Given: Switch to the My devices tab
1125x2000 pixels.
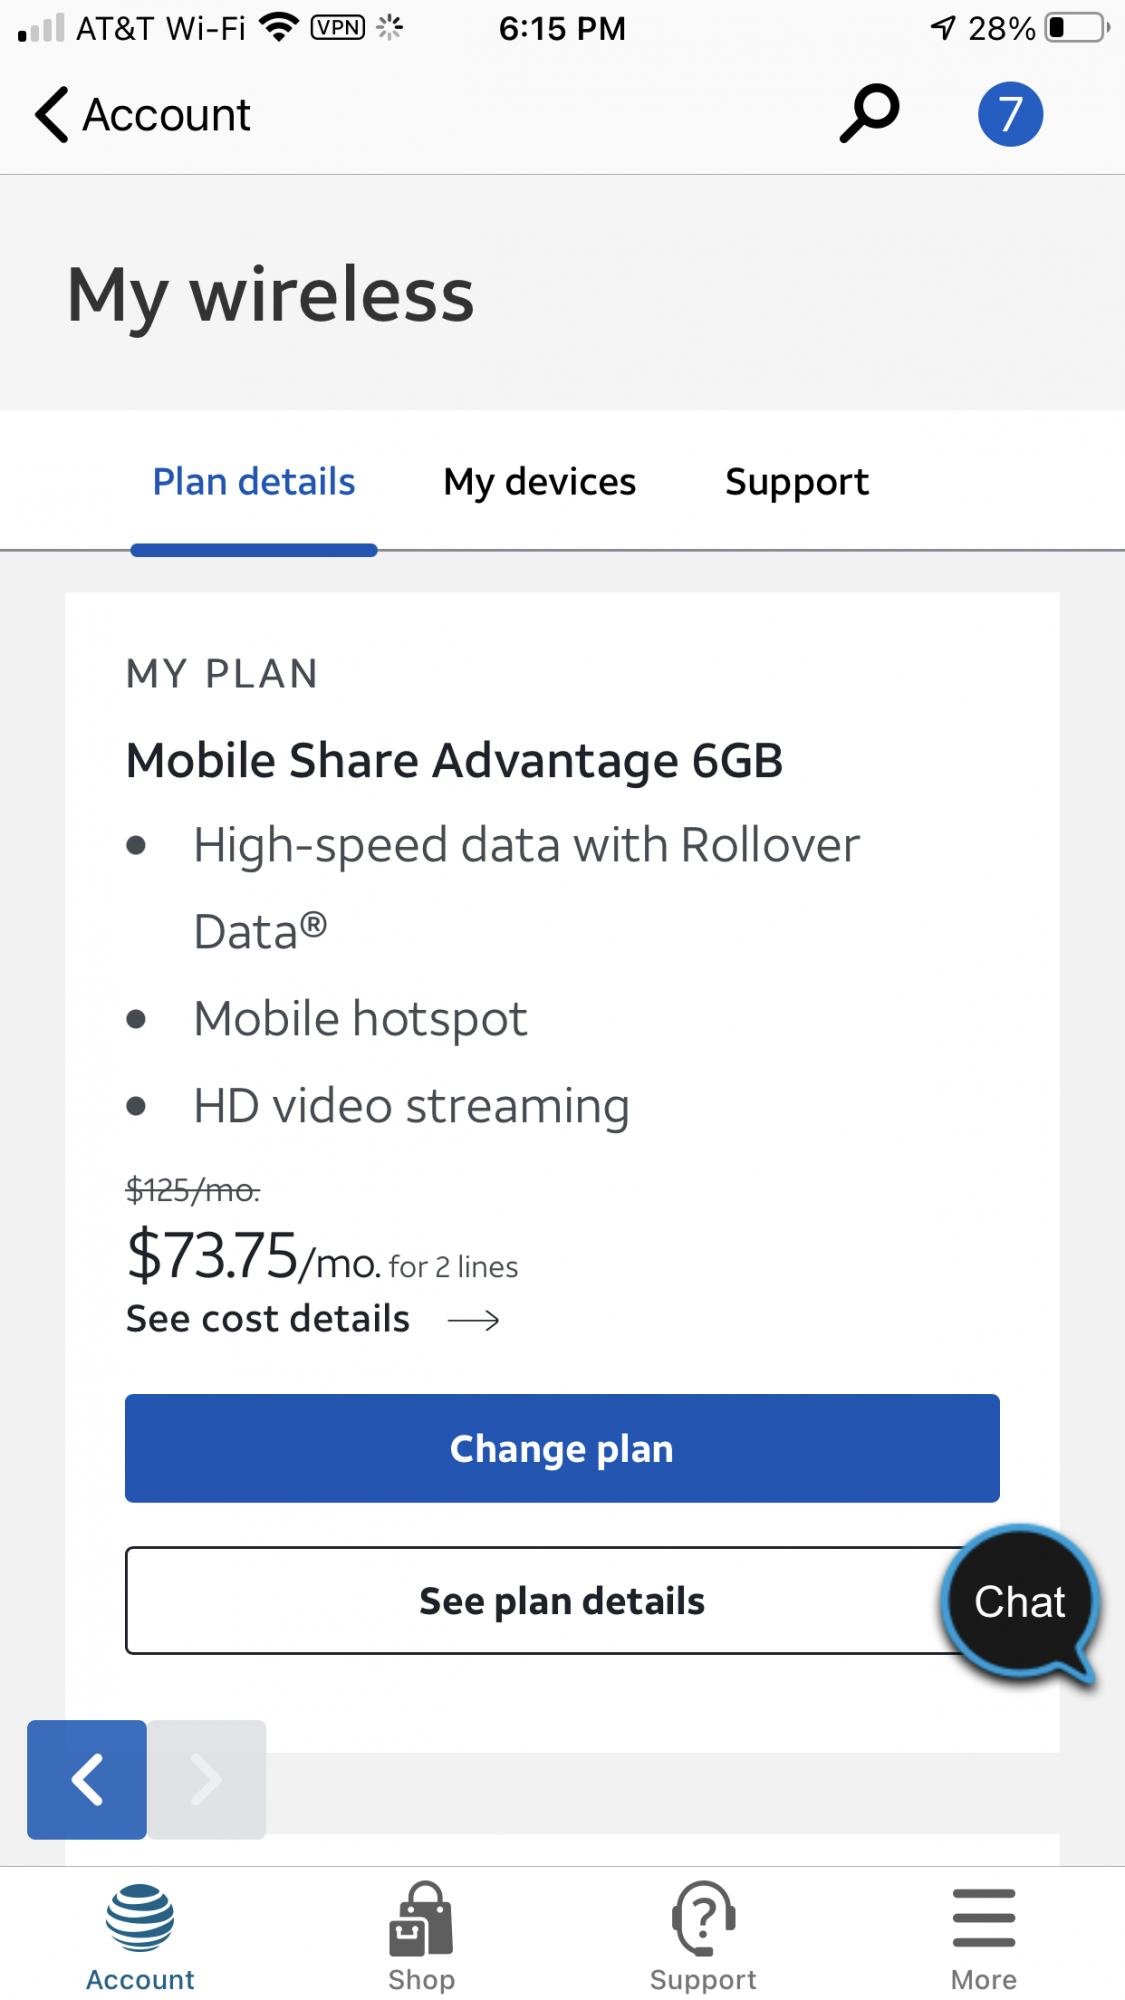Looking at the screenshot, I should [x=540, y=482].
